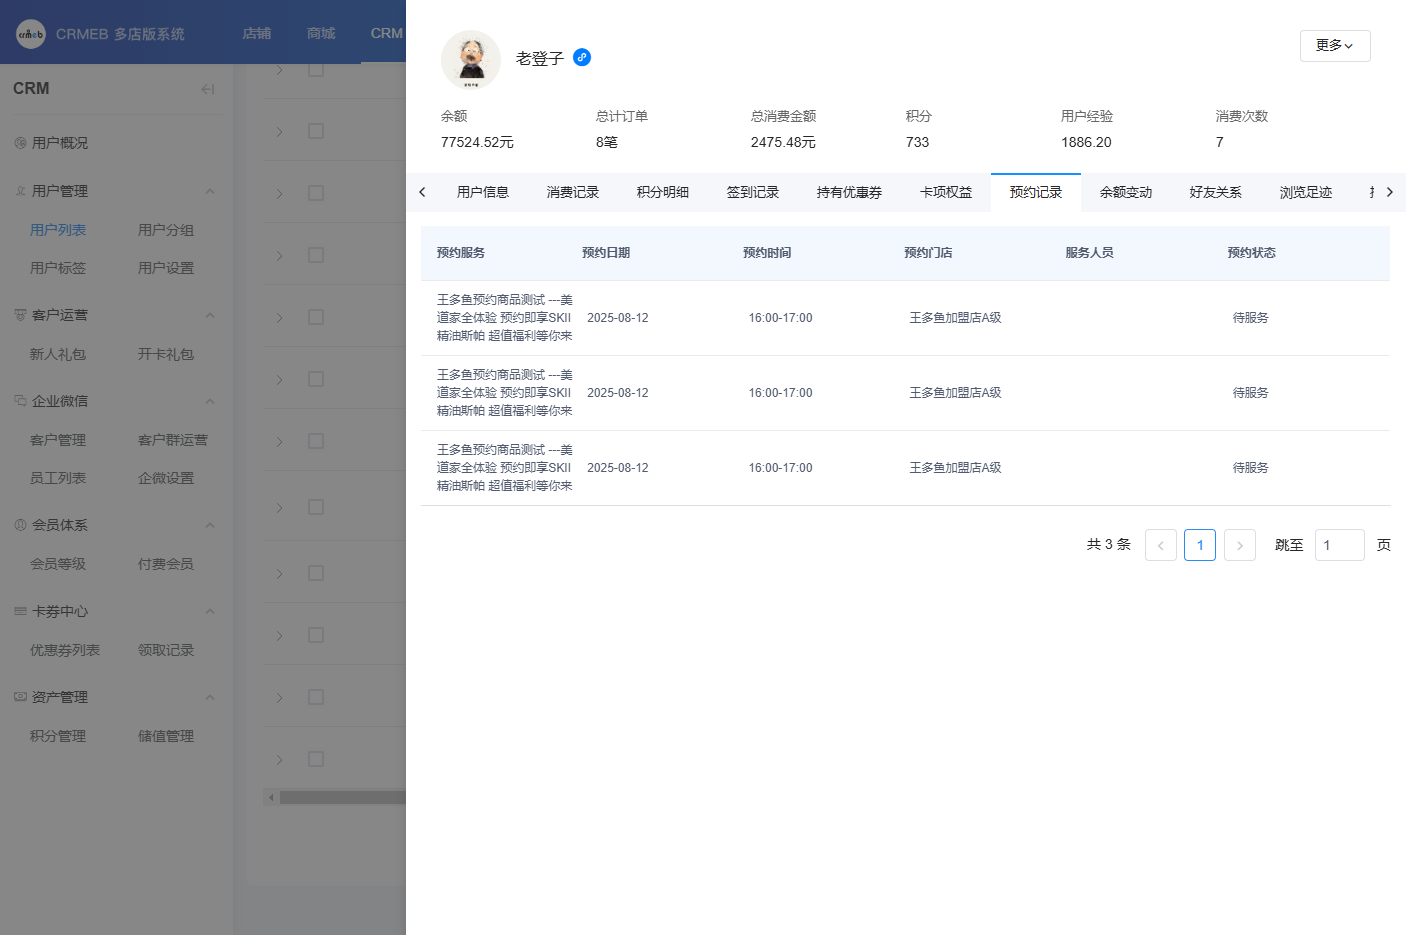The height and width of the screenshot is (935, 1406).
Task: Click the 跳至 page number input field
Action: click(1338, 545)
